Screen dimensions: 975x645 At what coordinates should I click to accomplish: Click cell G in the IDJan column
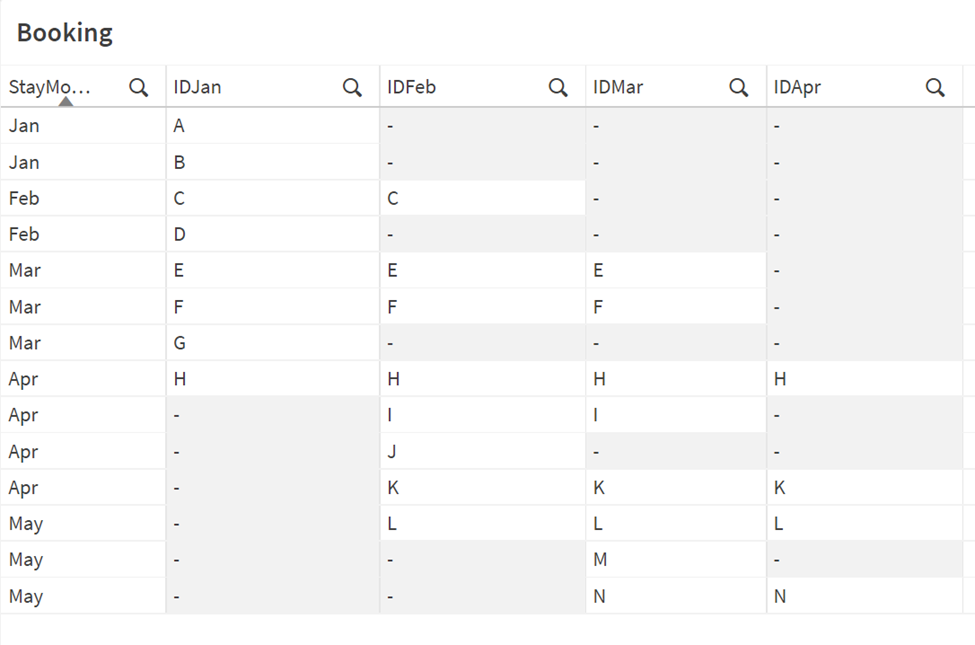[180, 343]
